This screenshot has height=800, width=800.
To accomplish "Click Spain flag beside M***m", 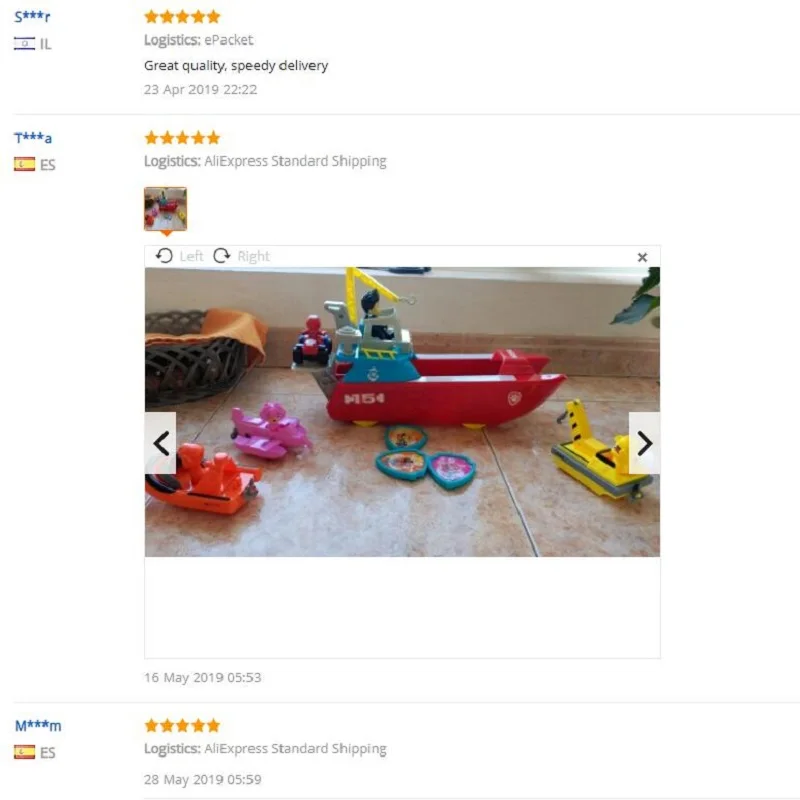I will (24, 752).
